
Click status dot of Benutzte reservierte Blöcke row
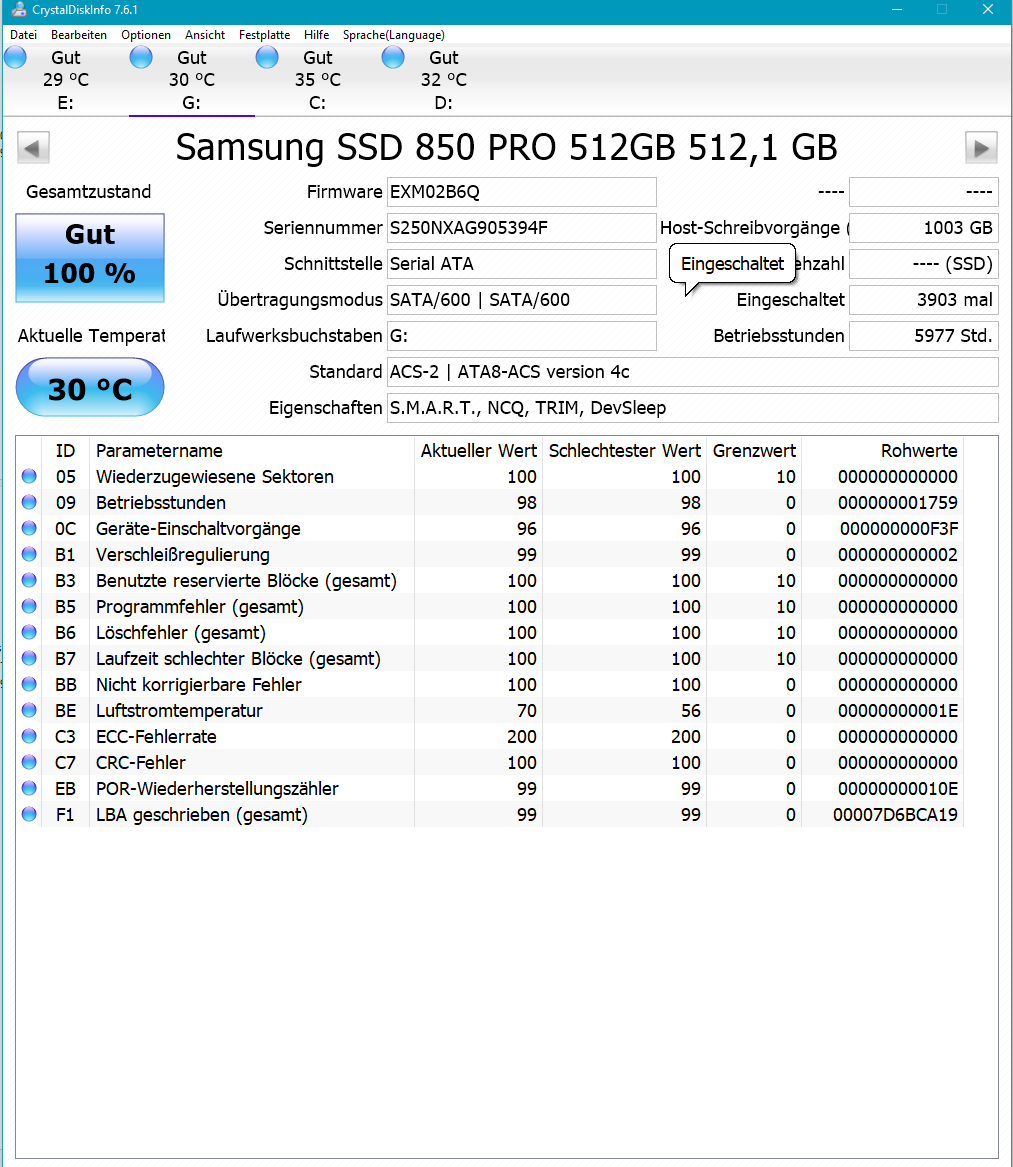pyautogui.click(x=29, y=581)
